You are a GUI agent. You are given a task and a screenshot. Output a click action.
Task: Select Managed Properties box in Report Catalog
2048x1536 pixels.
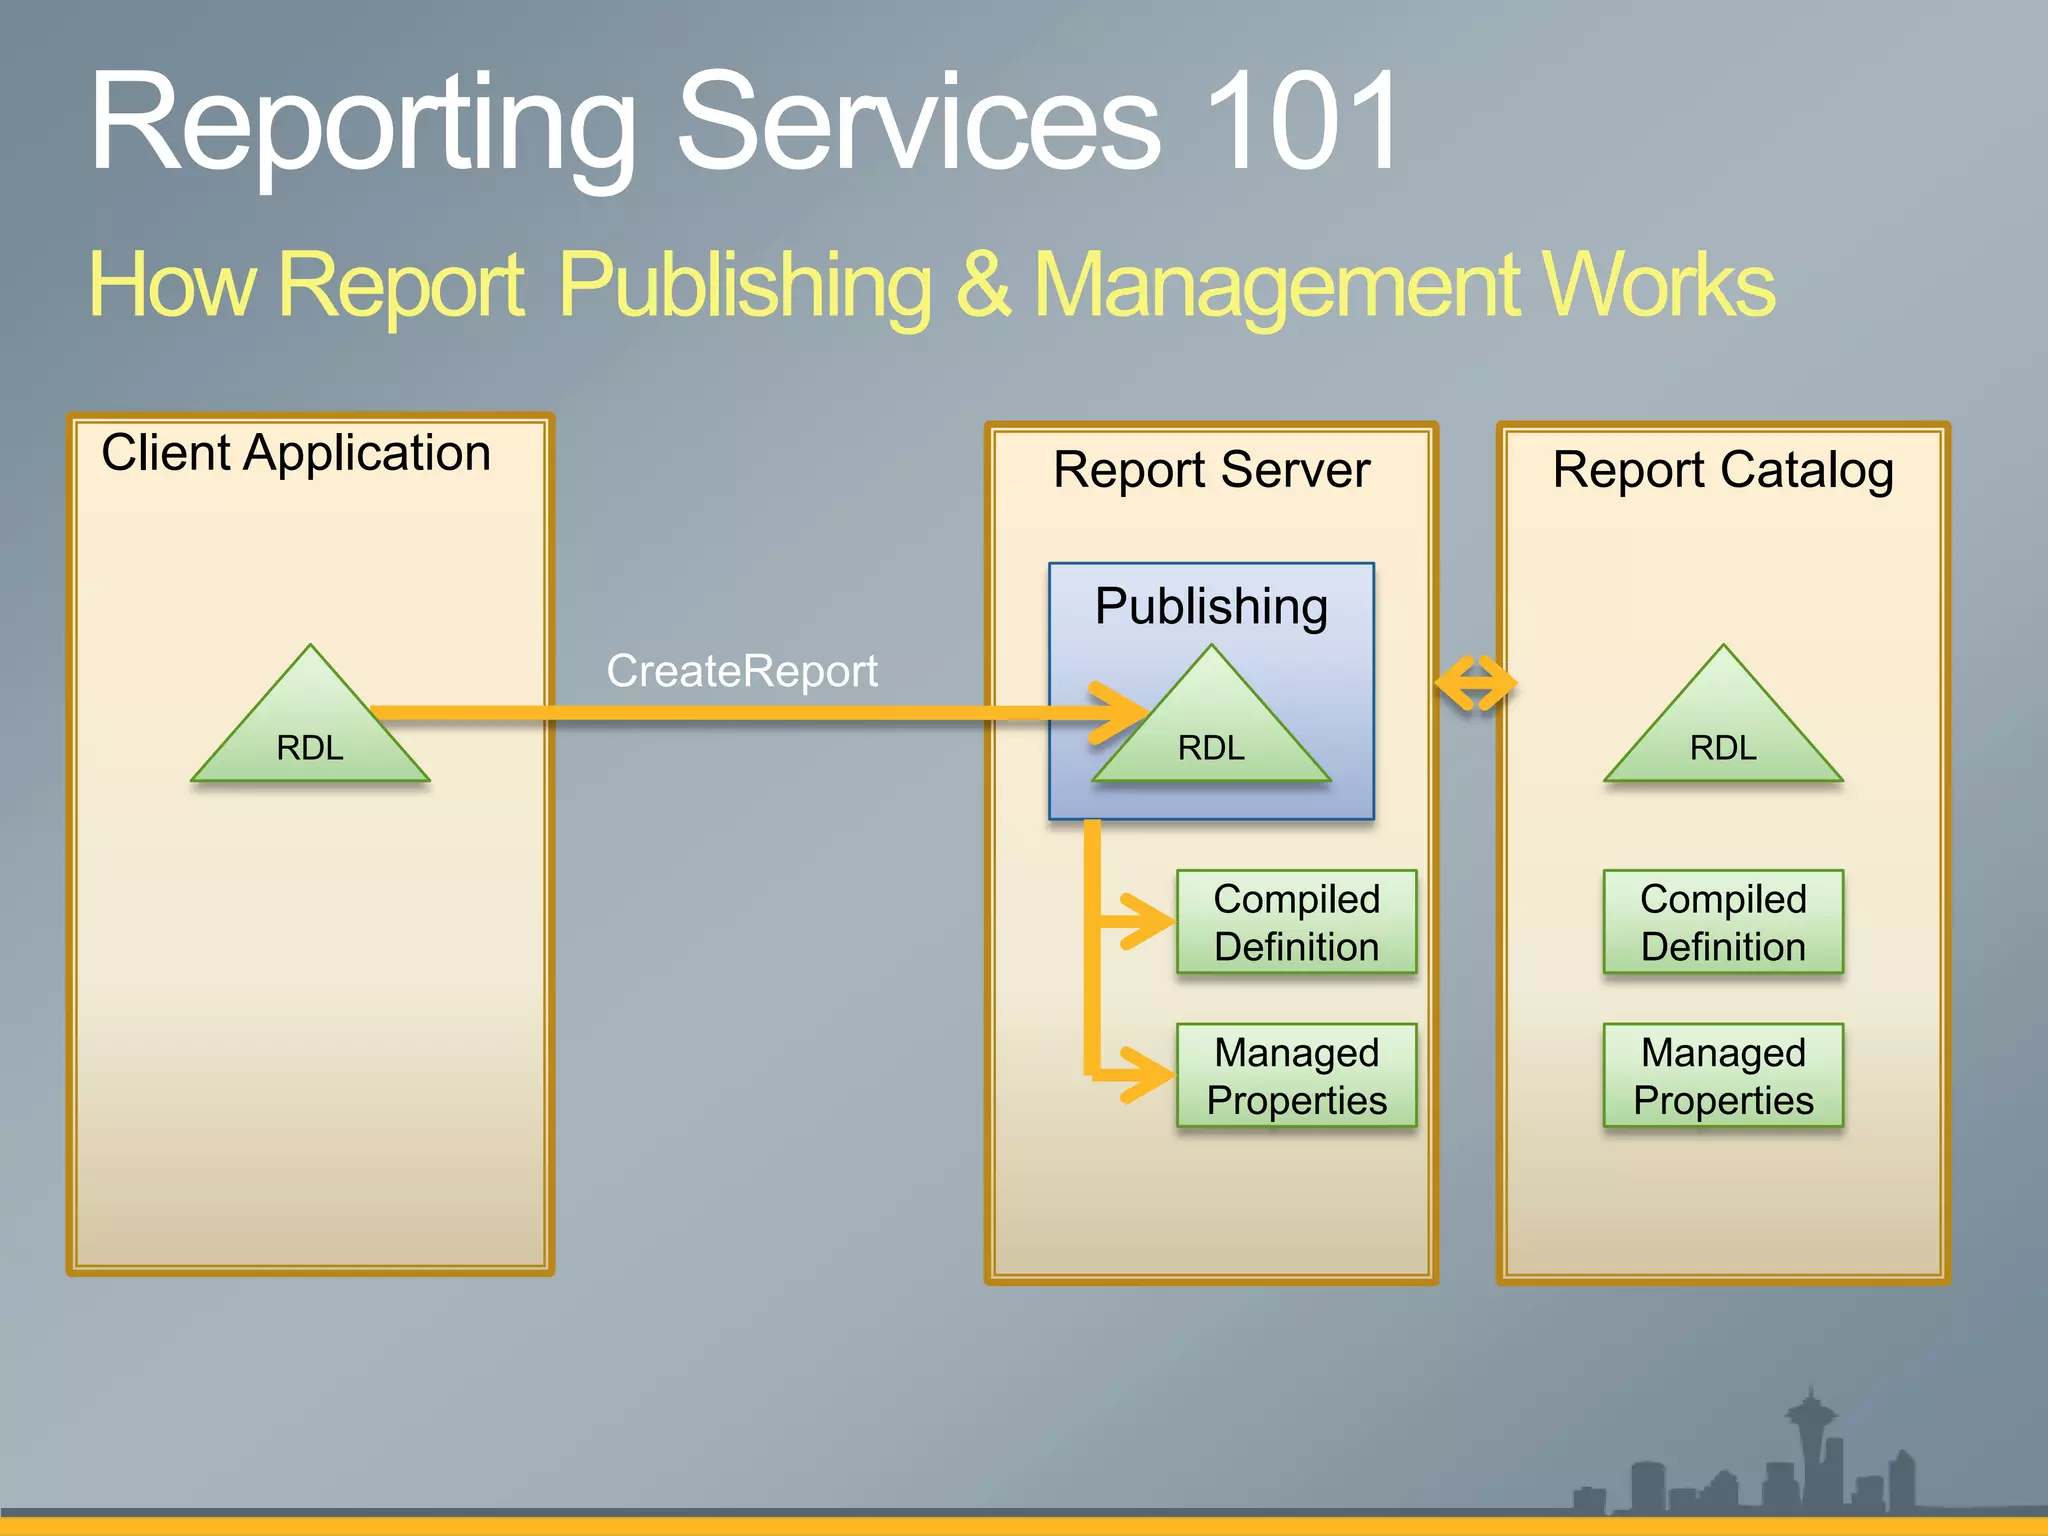click(x=1723, y=1076)
